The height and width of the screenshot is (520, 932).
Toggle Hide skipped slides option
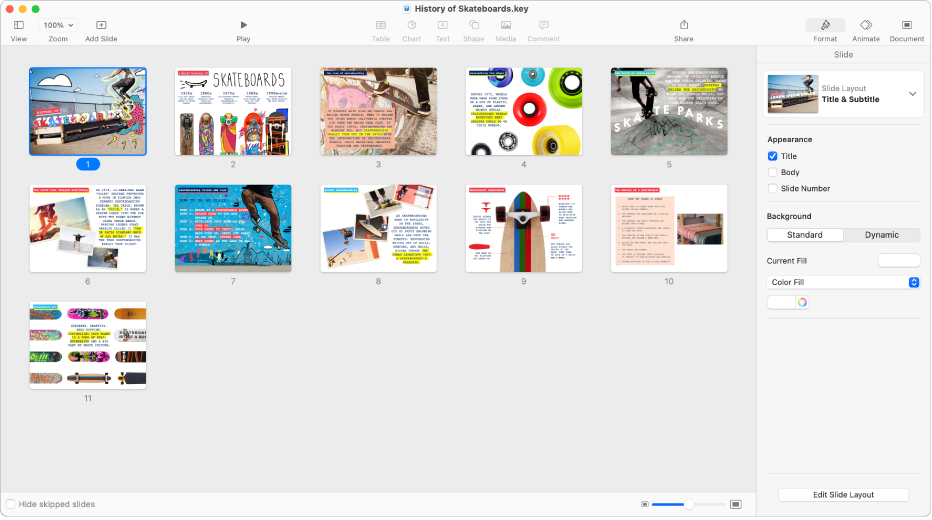pyautogui.click(x=11, y=504)
